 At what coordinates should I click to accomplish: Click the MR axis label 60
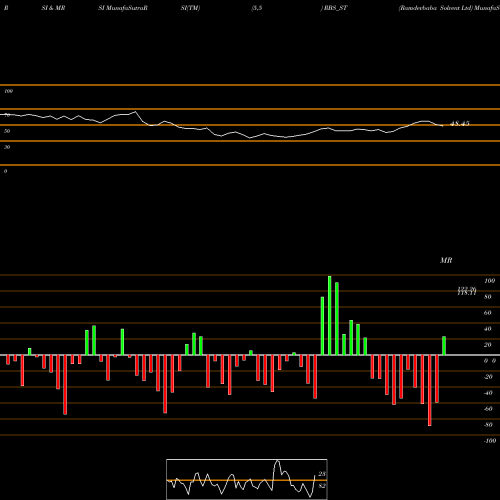(488, 313)
